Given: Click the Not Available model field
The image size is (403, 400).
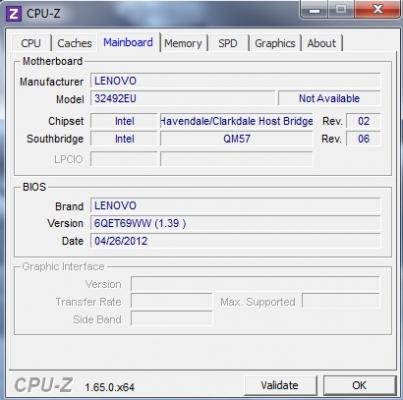Looking at the screenshot, I should (x=329, y=99).
